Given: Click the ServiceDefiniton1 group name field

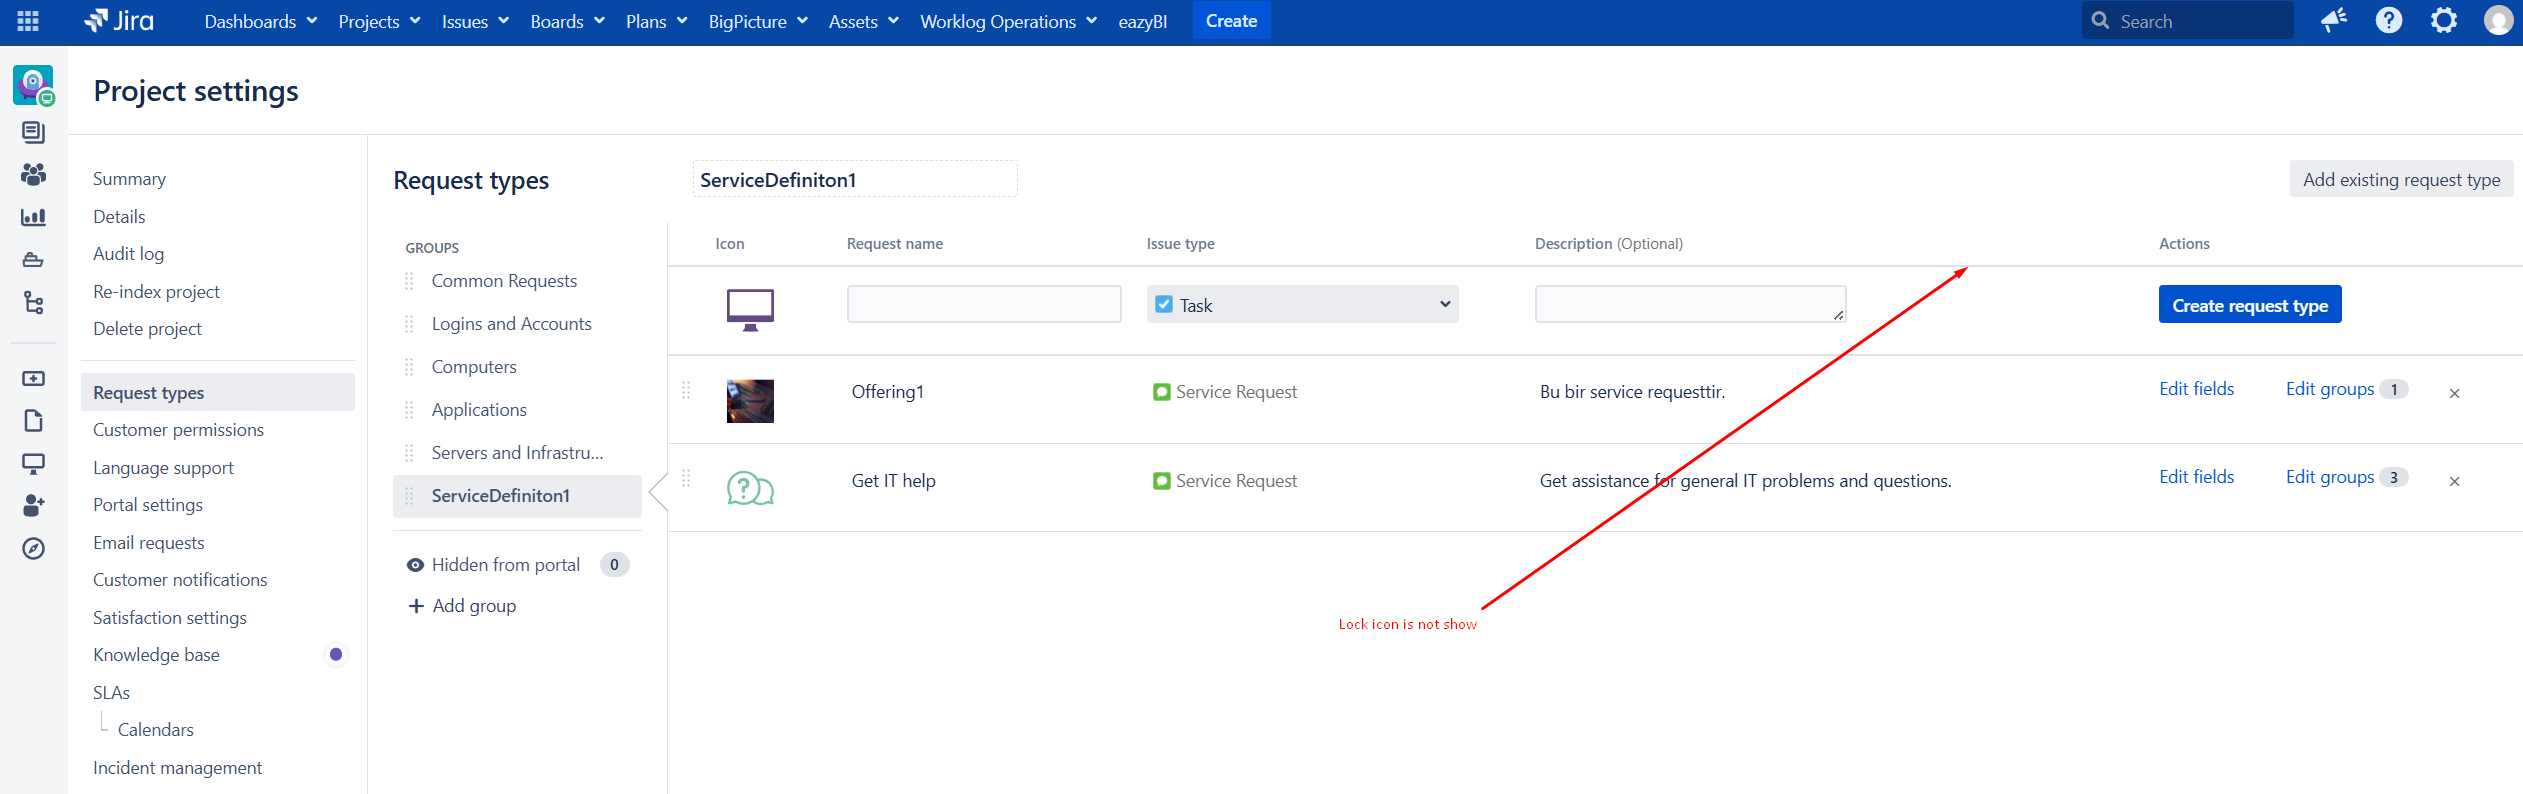Looking at the screenshot, I should [855, 180].
